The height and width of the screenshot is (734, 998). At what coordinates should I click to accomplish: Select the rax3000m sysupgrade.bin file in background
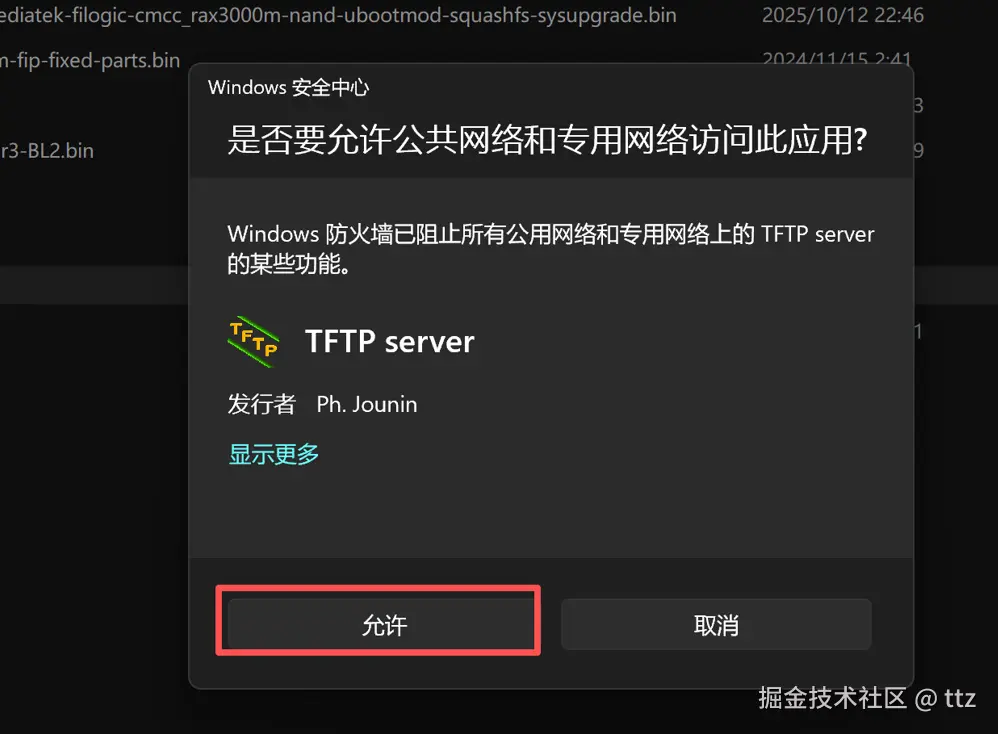338,15
